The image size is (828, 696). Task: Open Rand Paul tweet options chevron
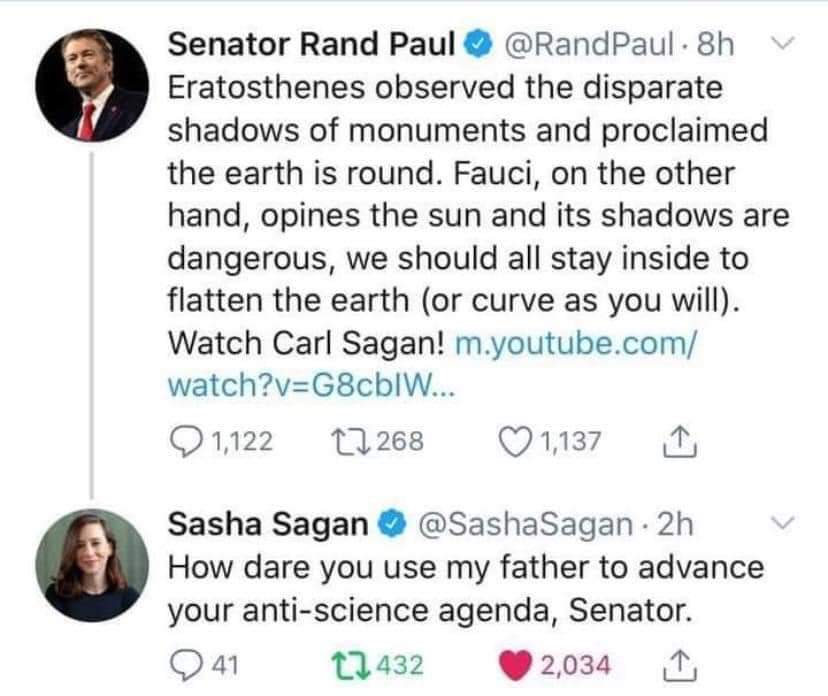coord(785,44)
